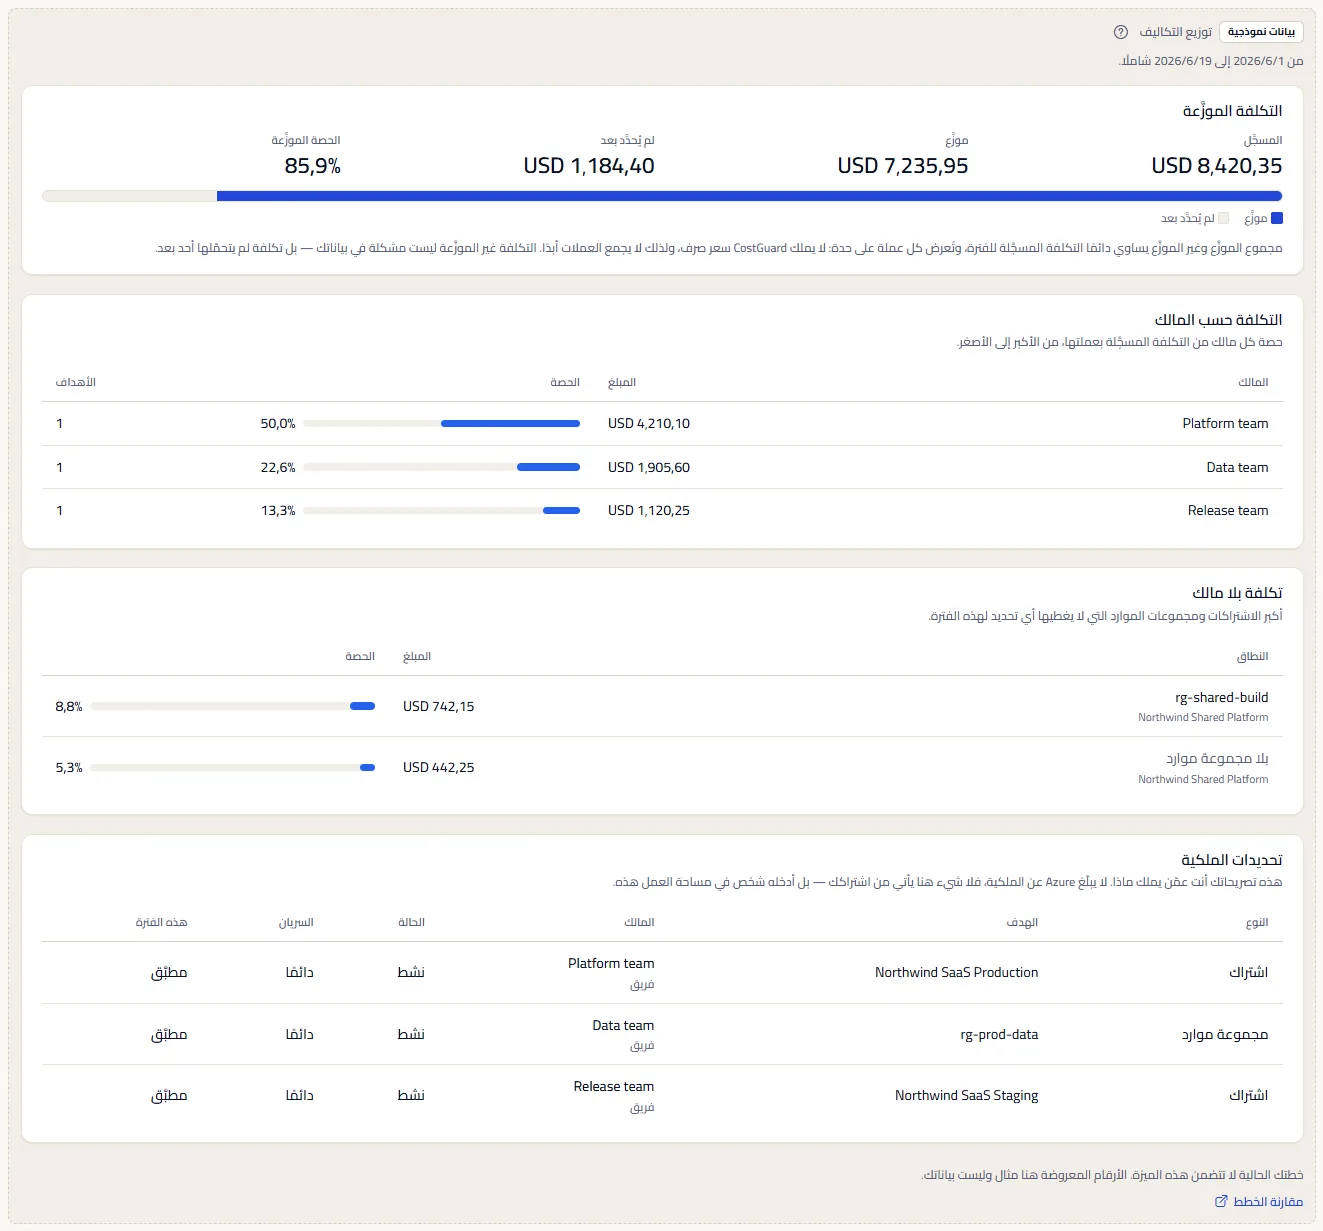Select the unowned amount "USD 442,25"
Image resolution: width=1323 pixels, height=1231 pixels.
point(439,768)
